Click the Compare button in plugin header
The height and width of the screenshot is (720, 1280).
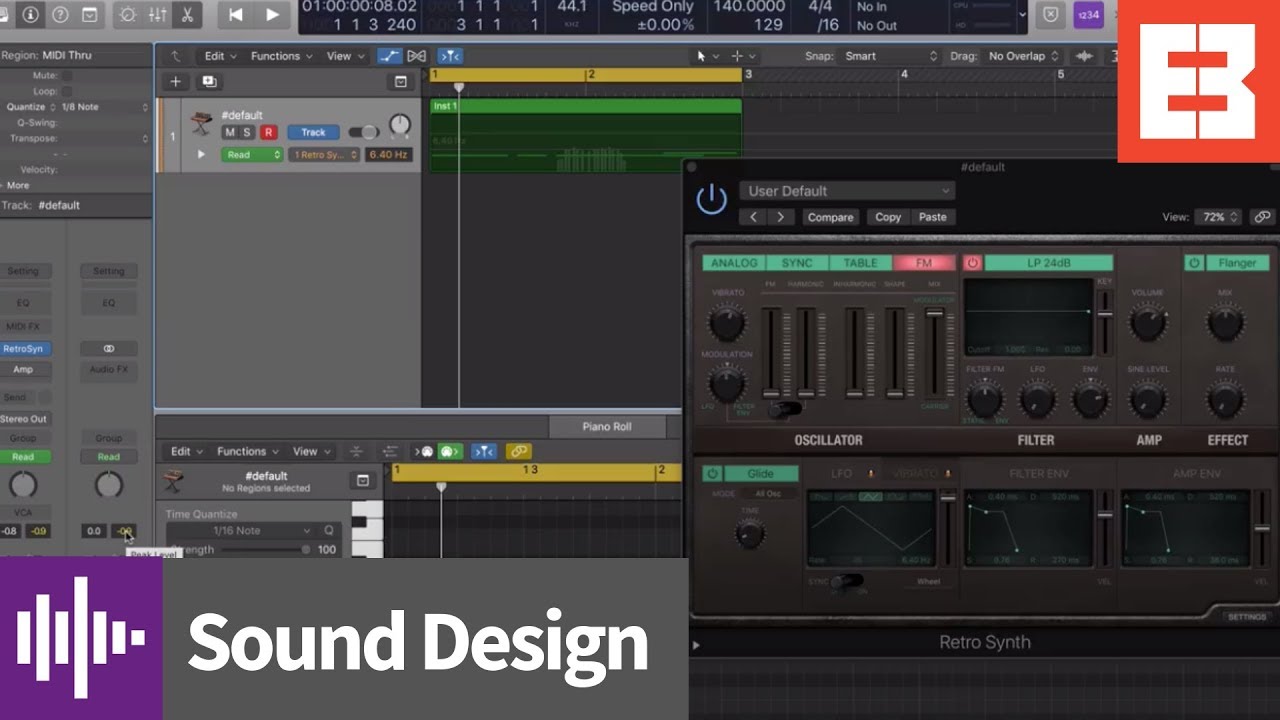pyautogui.click(x=830, y=217)
